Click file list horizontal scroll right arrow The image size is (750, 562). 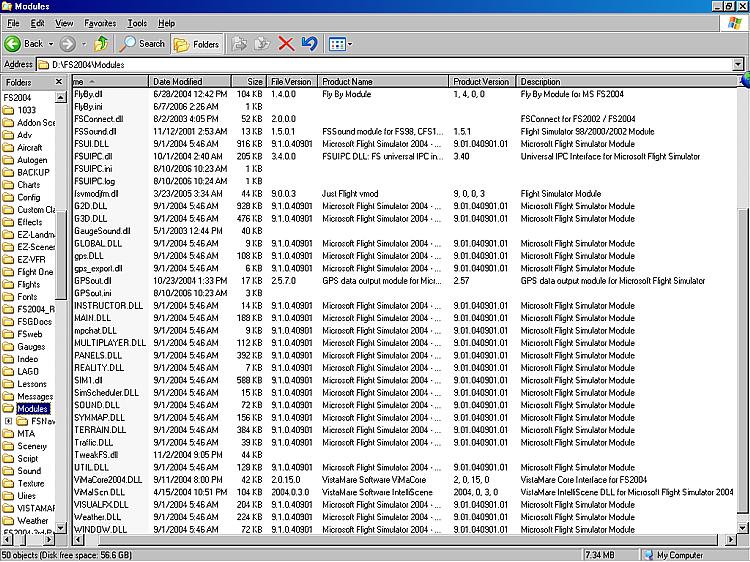pos(731,540)
